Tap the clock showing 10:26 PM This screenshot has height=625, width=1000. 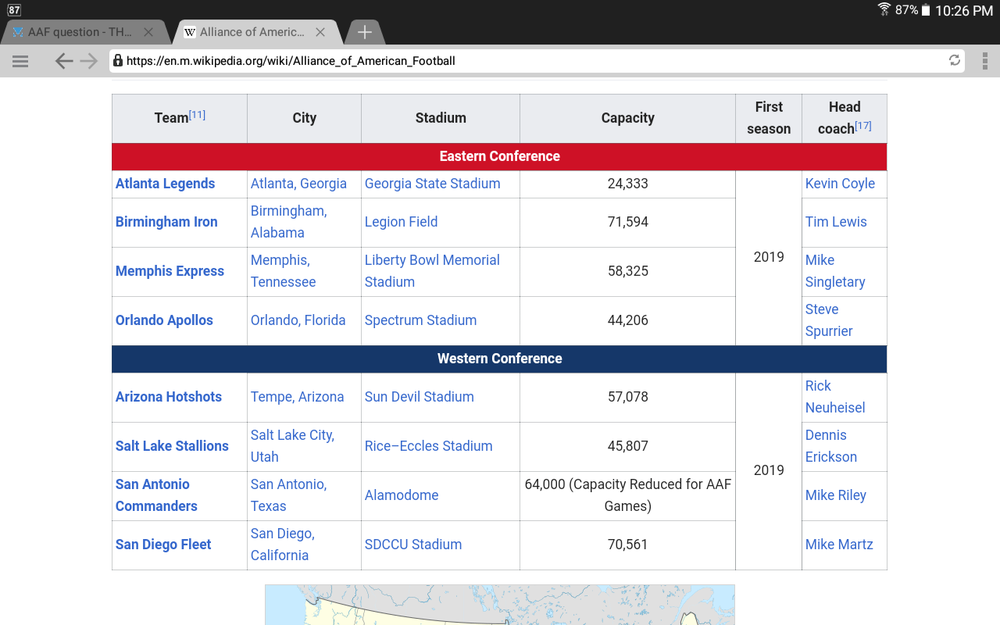(964, 10)
